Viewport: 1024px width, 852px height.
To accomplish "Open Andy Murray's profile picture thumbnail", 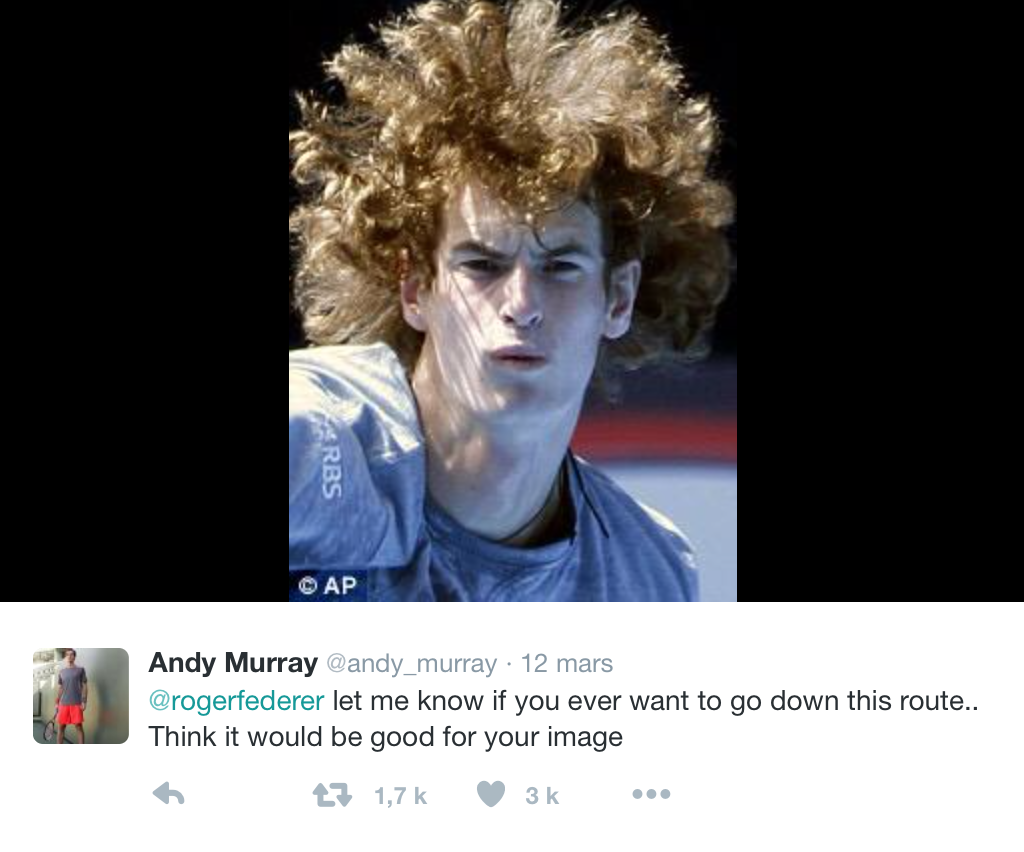I will coord(81,695).
